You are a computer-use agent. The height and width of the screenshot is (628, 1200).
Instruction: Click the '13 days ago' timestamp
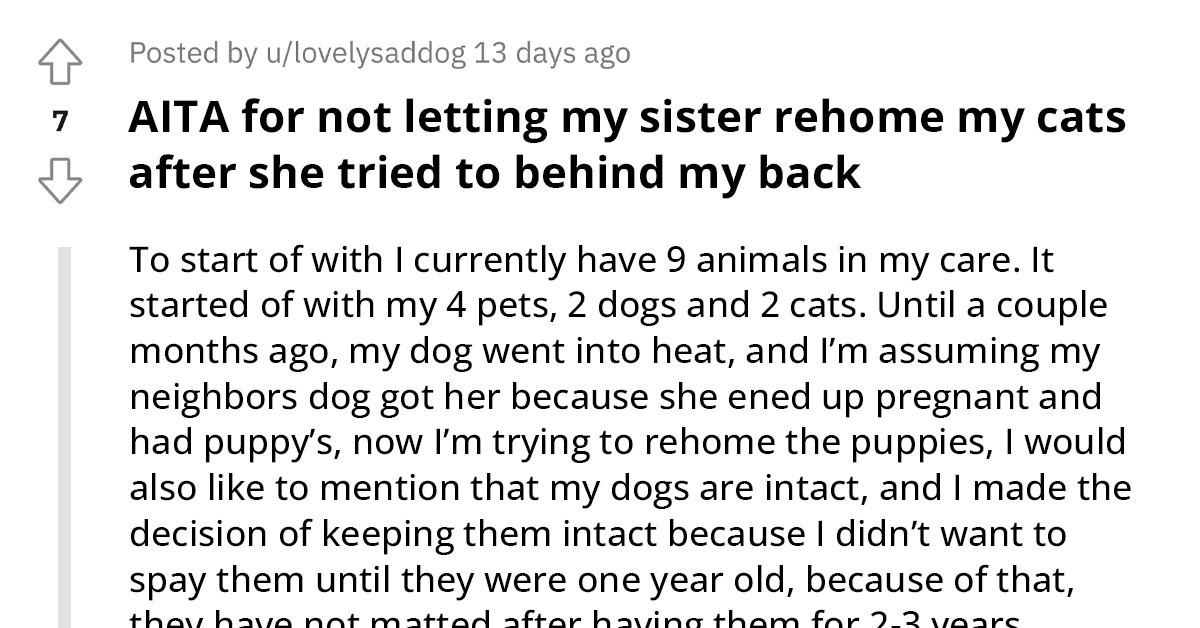point(552,53)
